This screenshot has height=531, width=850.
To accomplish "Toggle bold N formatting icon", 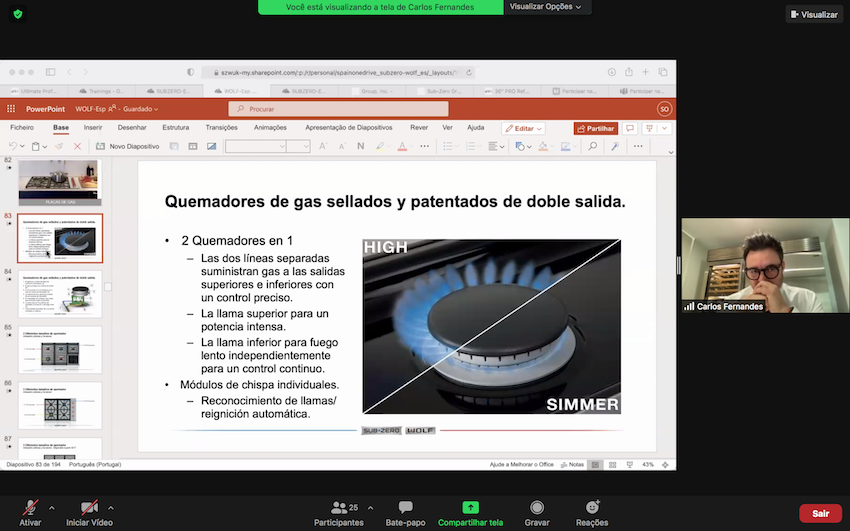I will point(360,146).
